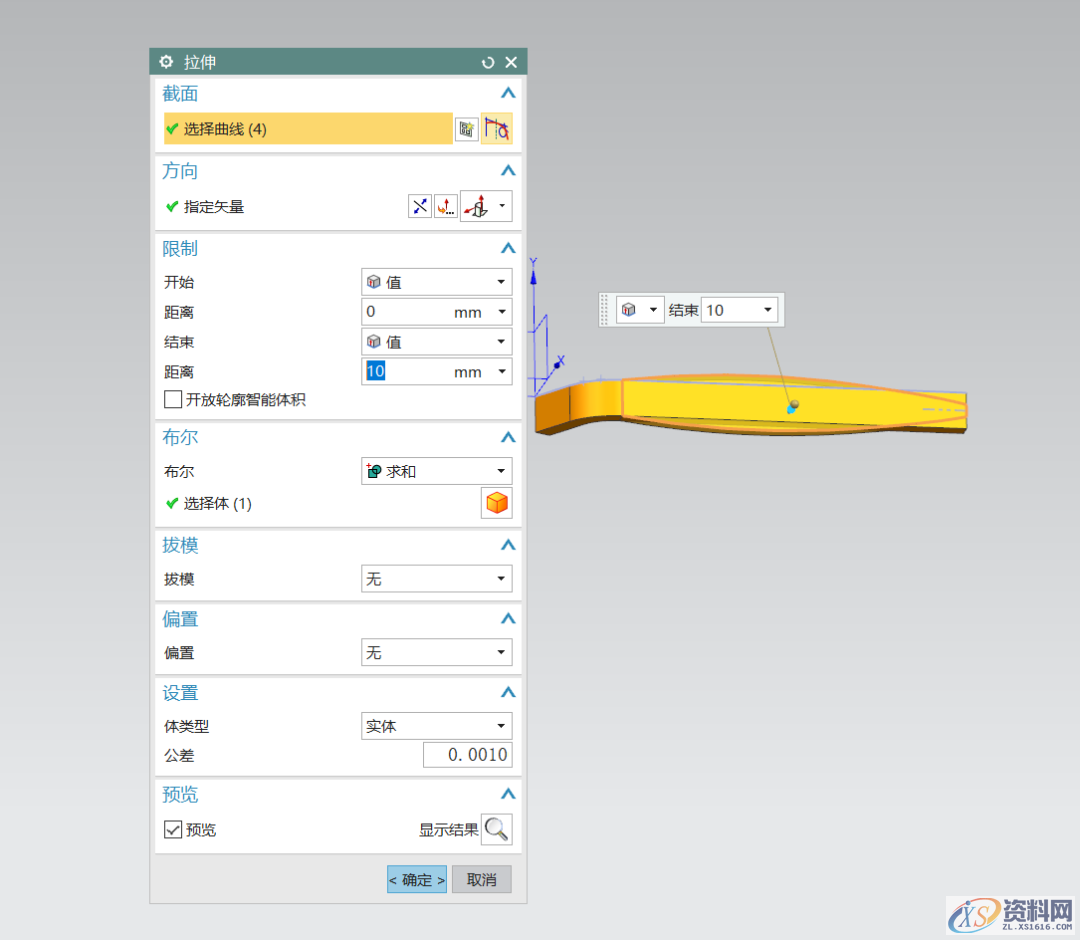This screenshot has height=940, width=1080.
Task: Uncheck the 预览 checkbox
Action: (x=173, y=830)
